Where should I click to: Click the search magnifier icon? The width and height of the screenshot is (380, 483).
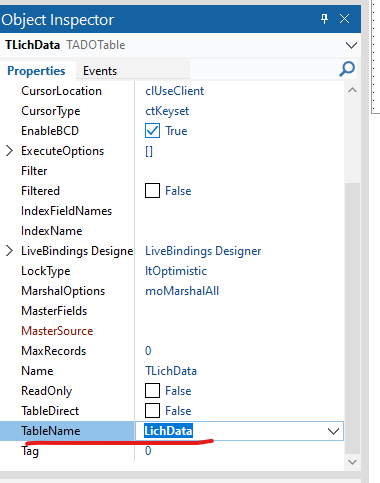click(x=347, y=69)
